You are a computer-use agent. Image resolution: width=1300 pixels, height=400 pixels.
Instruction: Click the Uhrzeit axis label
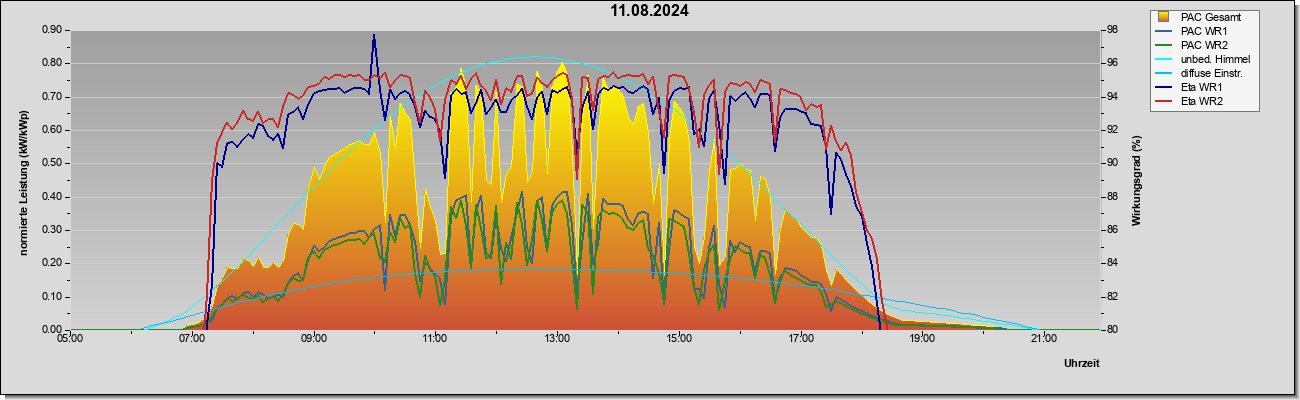[x=1082, y=364]
